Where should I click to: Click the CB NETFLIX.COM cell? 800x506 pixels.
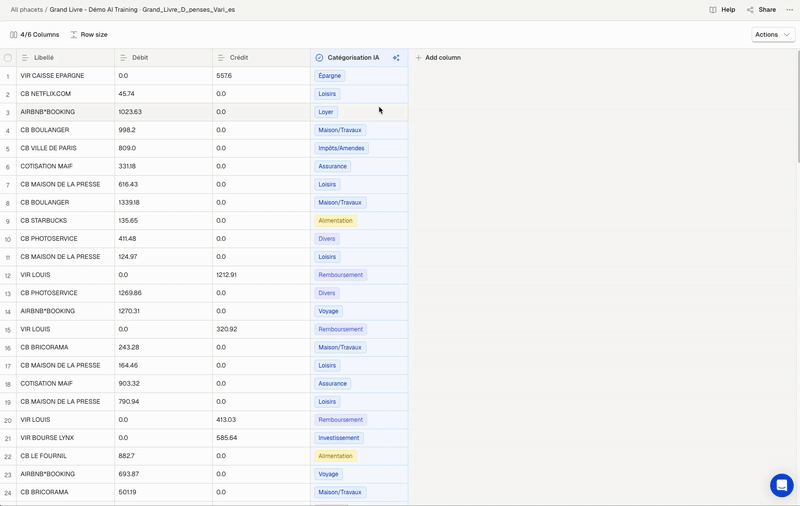(65, 94)
